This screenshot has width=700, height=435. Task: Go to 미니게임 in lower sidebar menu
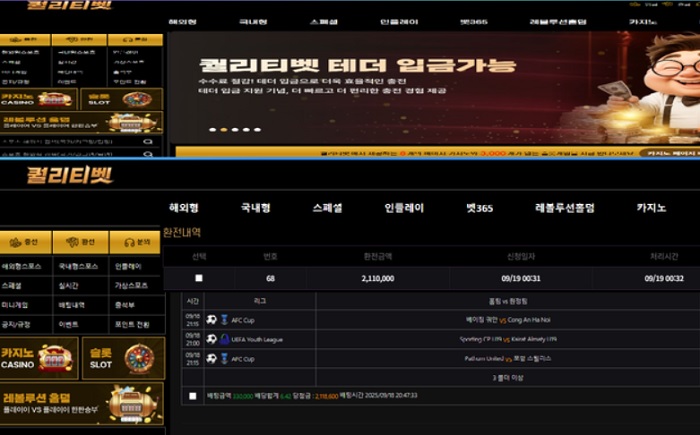(x=15, y=305)
